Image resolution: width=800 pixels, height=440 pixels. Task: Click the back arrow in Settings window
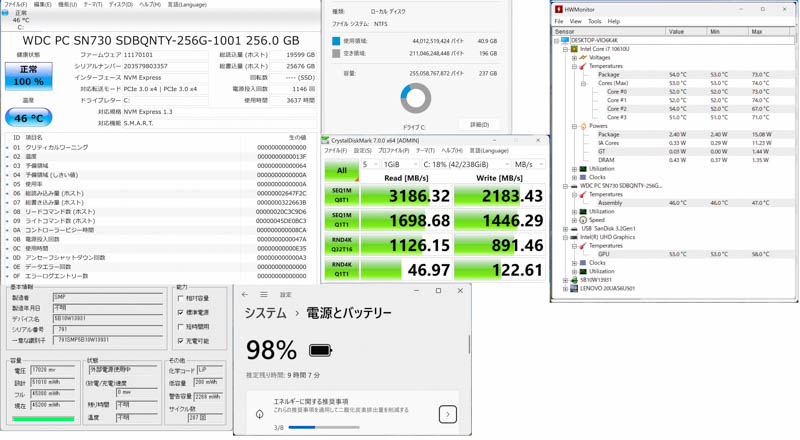245,295
